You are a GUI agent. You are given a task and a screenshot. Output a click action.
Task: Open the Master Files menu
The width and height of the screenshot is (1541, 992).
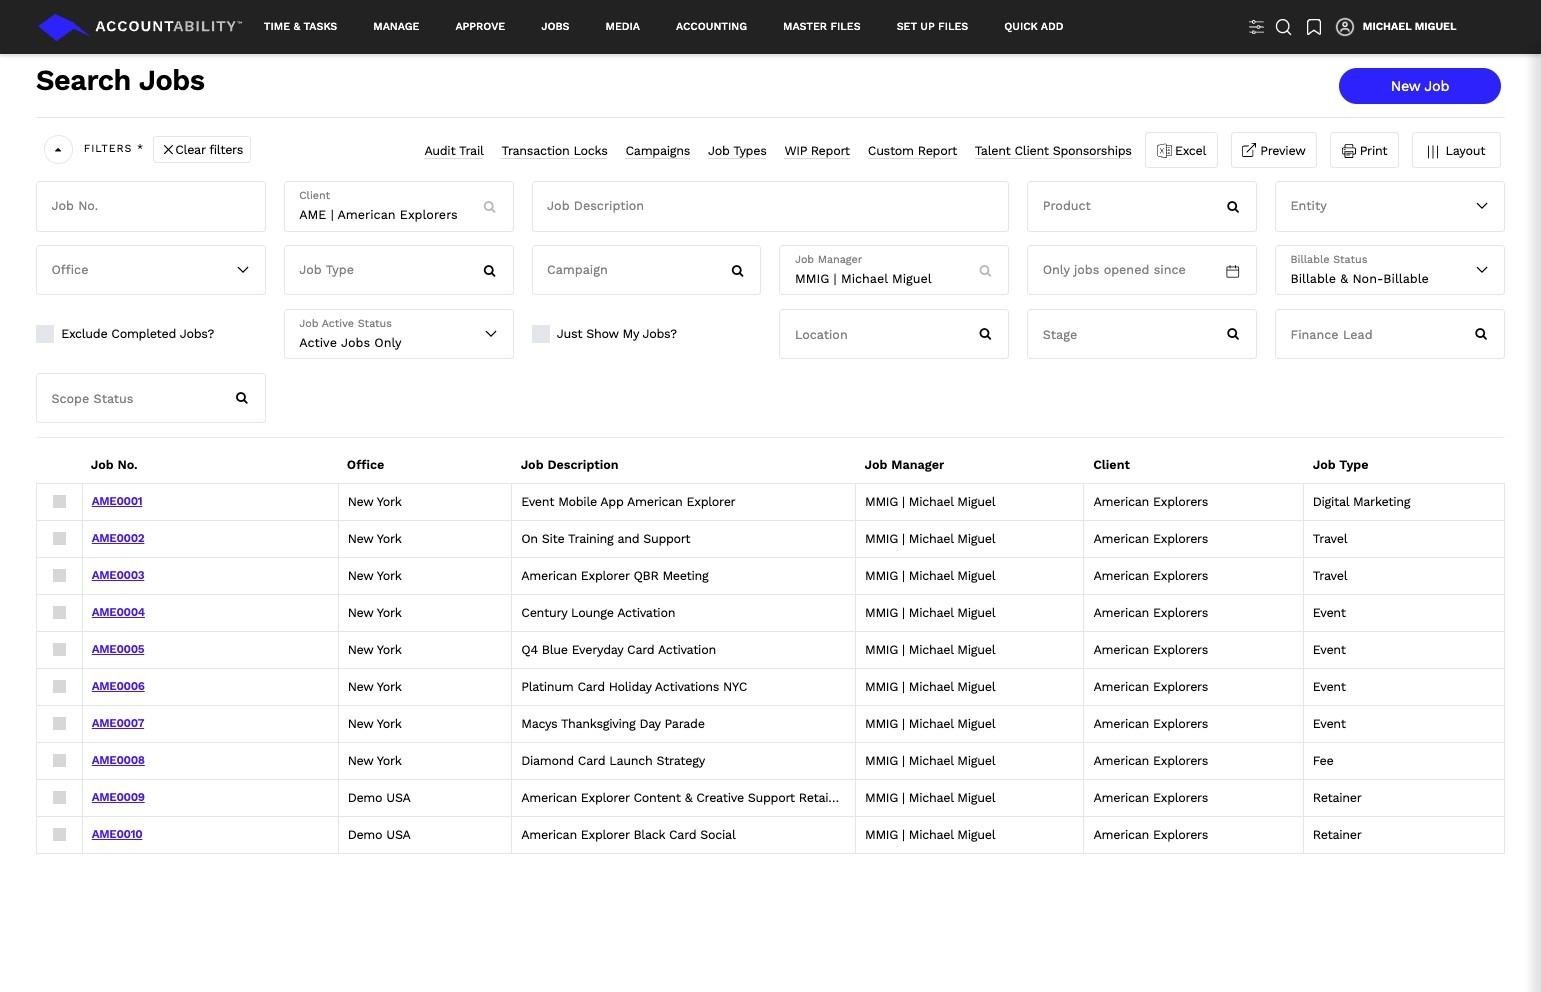[821, 27]
